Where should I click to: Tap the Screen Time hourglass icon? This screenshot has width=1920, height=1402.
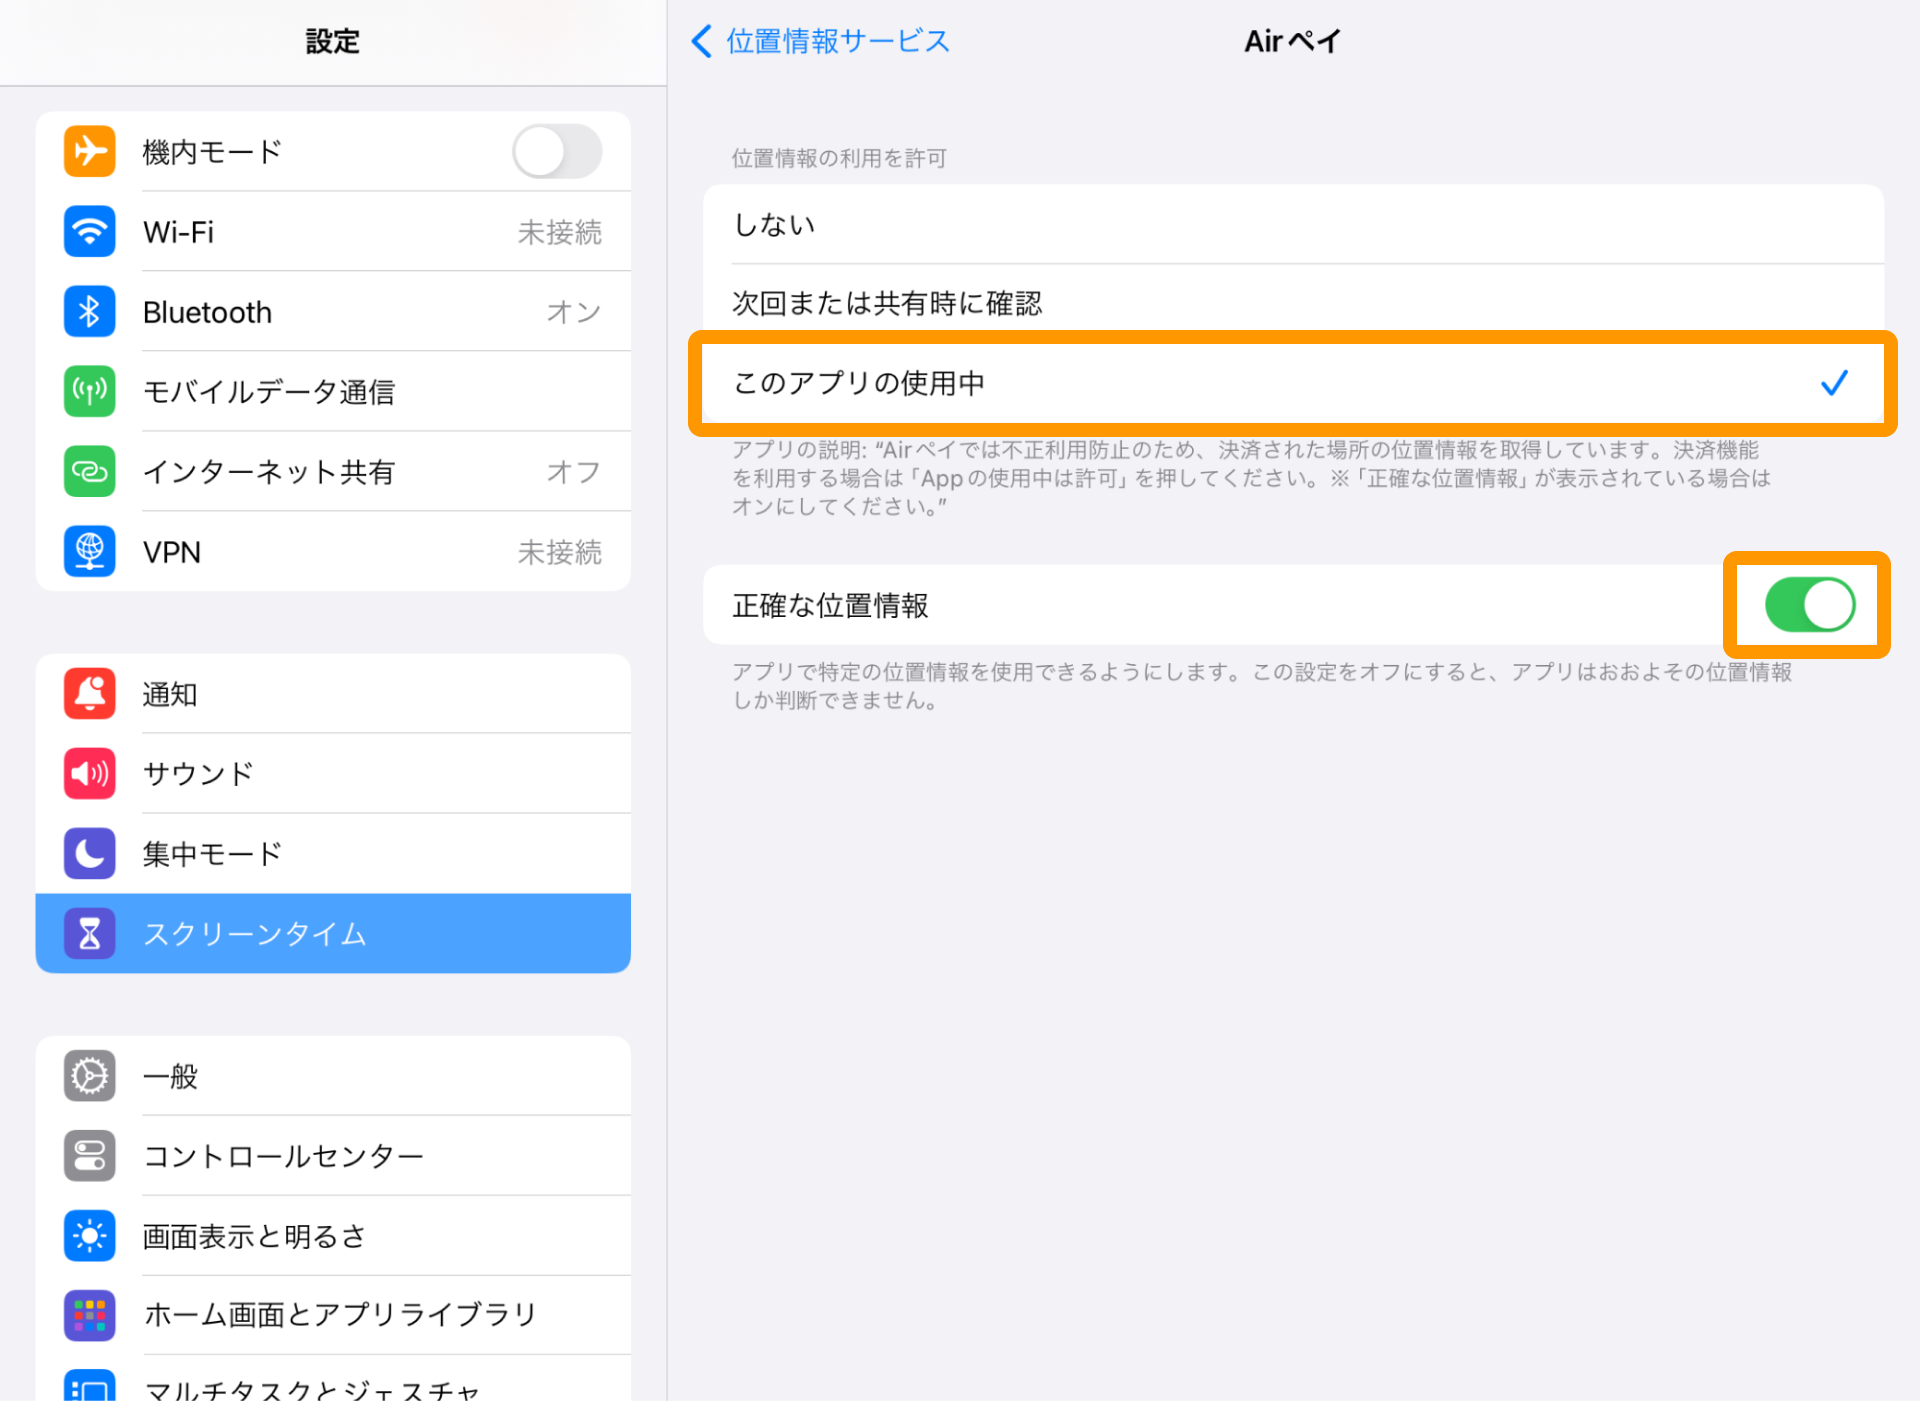89,934
